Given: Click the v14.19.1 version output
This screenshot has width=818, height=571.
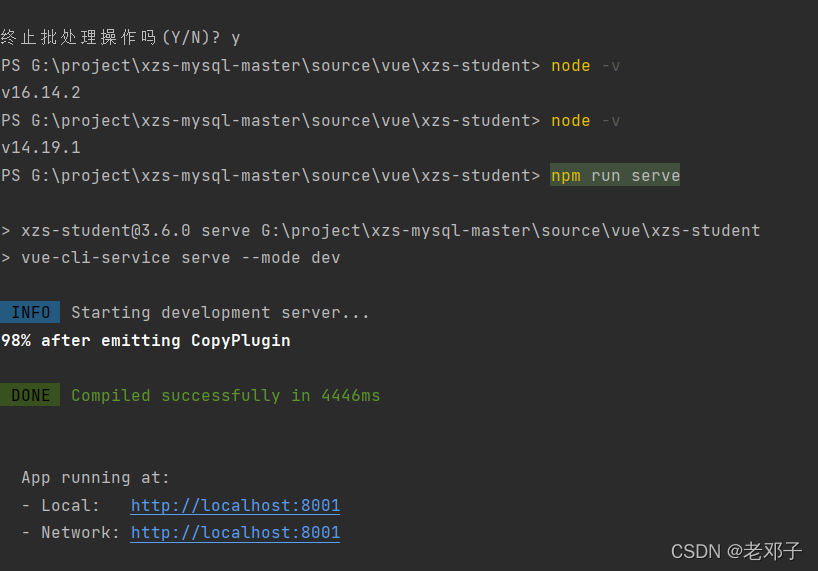Looking at the screenshot, I should pyautogui.click(x=41, y=148).
